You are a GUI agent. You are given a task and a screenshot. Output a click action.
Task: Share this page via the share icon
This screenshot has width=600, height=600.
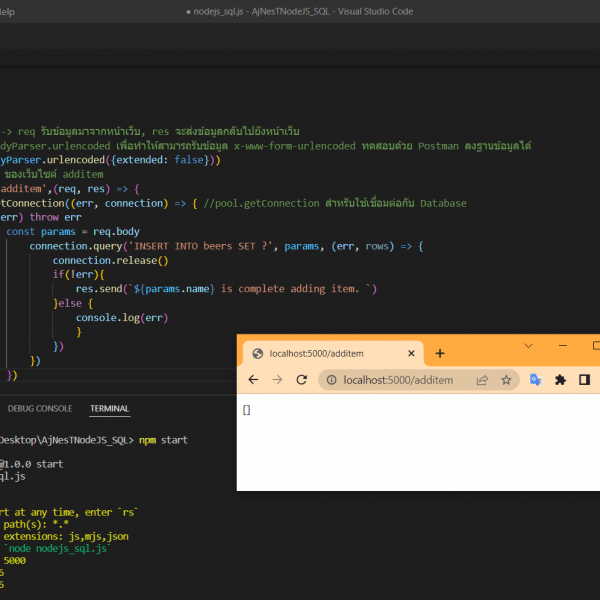click(482, 380)
